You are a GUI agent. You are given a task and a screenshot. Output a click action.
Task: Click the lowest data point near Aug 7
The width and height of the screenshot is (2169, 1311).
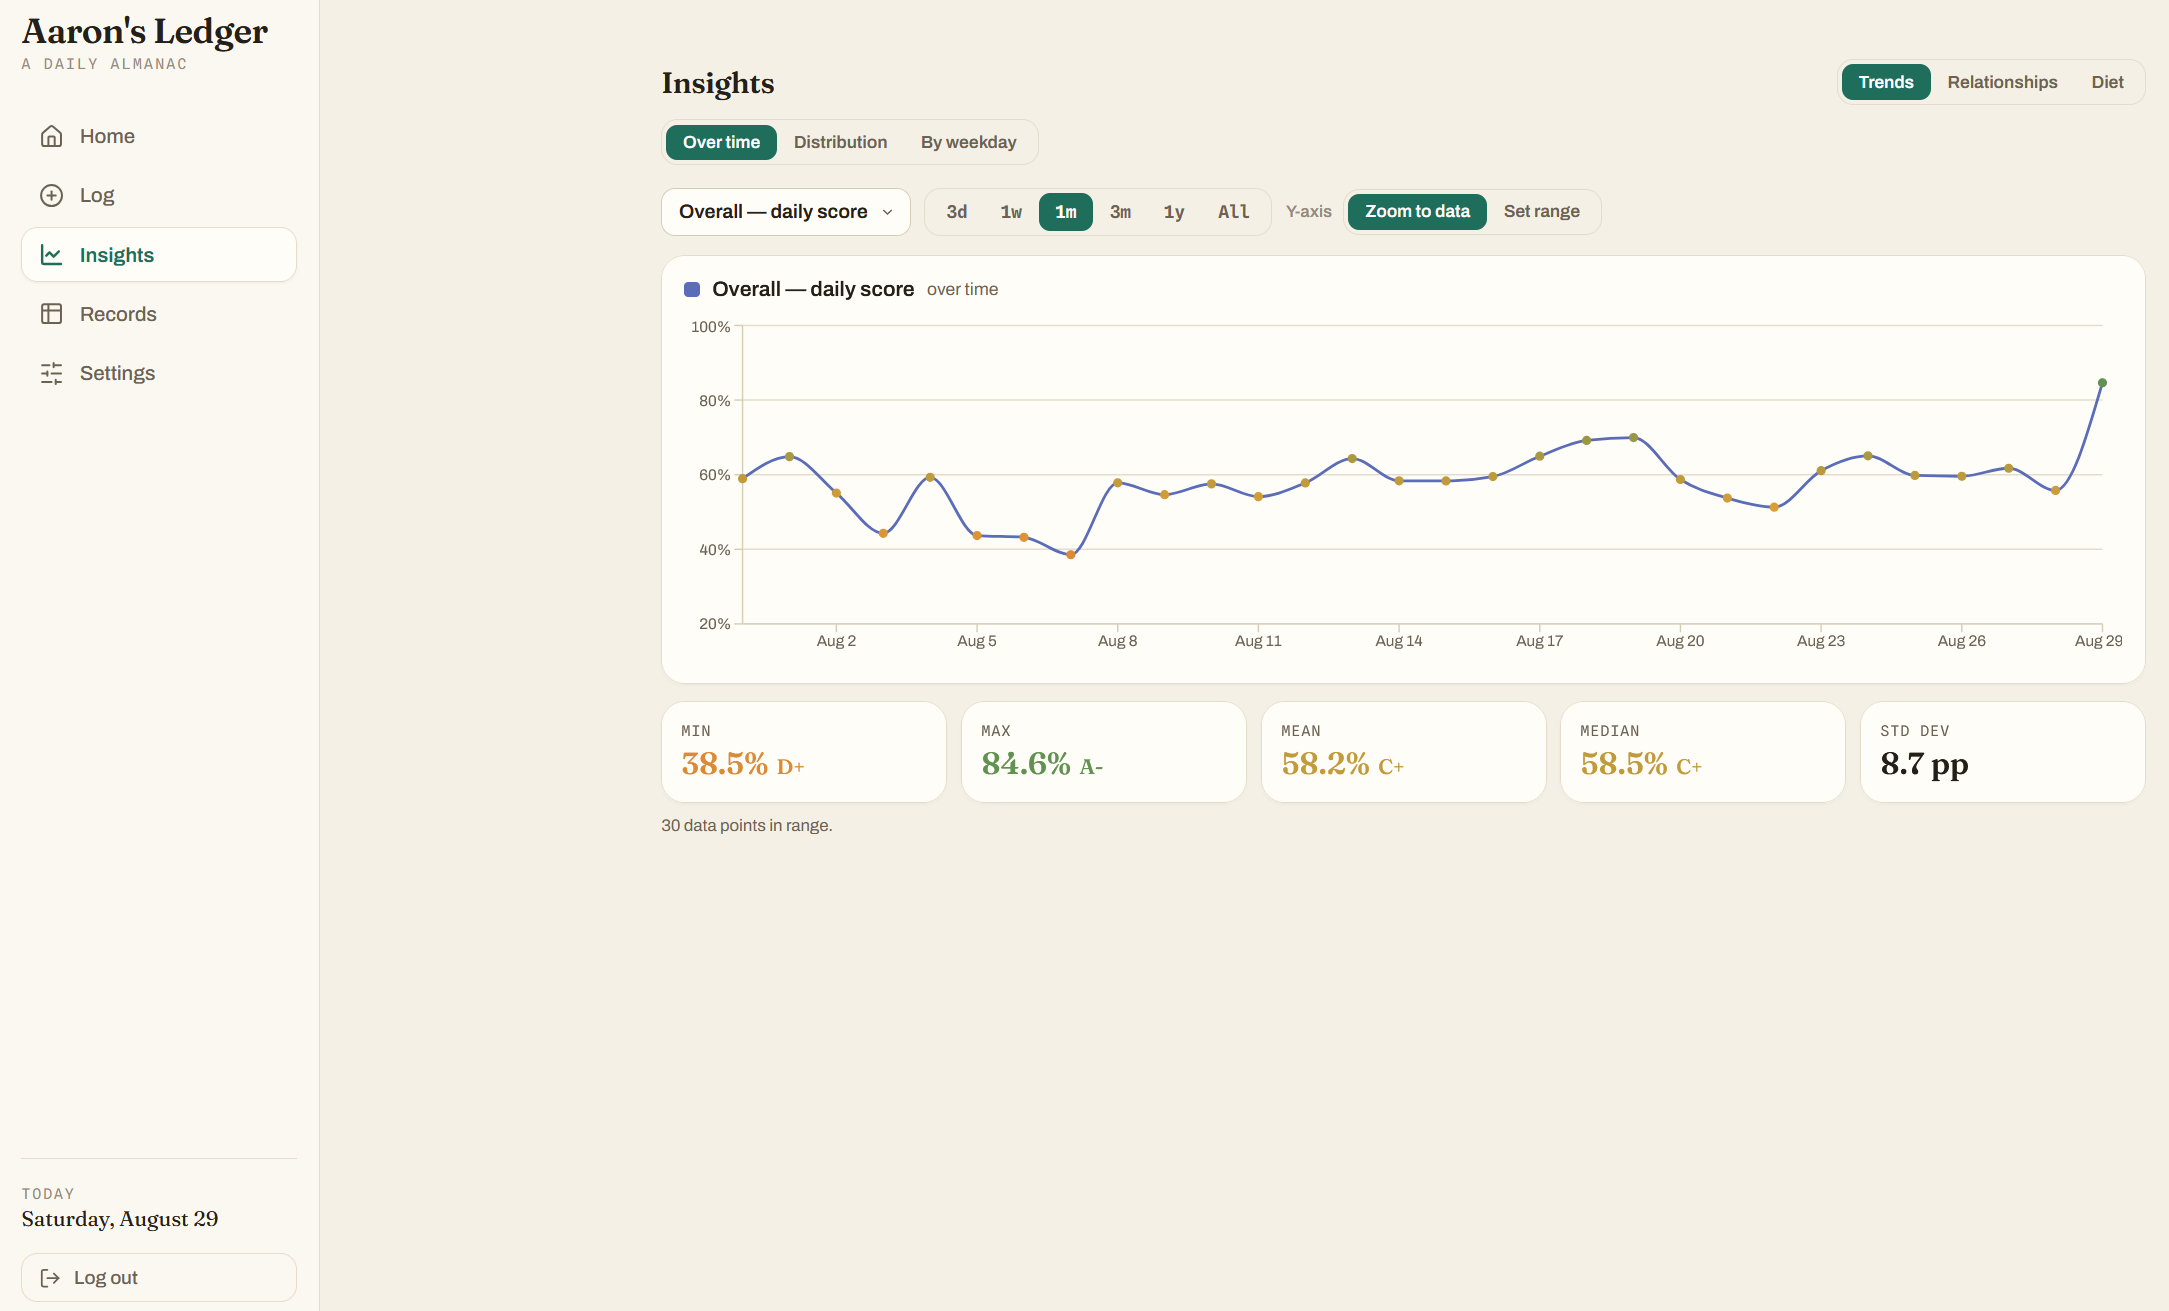[1070, 554]
